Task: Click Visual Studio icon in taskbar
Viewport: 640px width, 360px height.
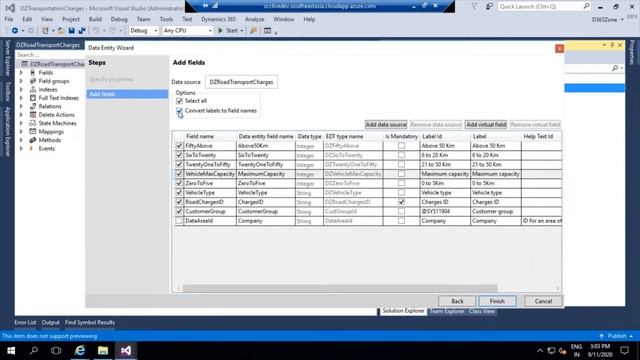Action: click(x=126, y=351)
